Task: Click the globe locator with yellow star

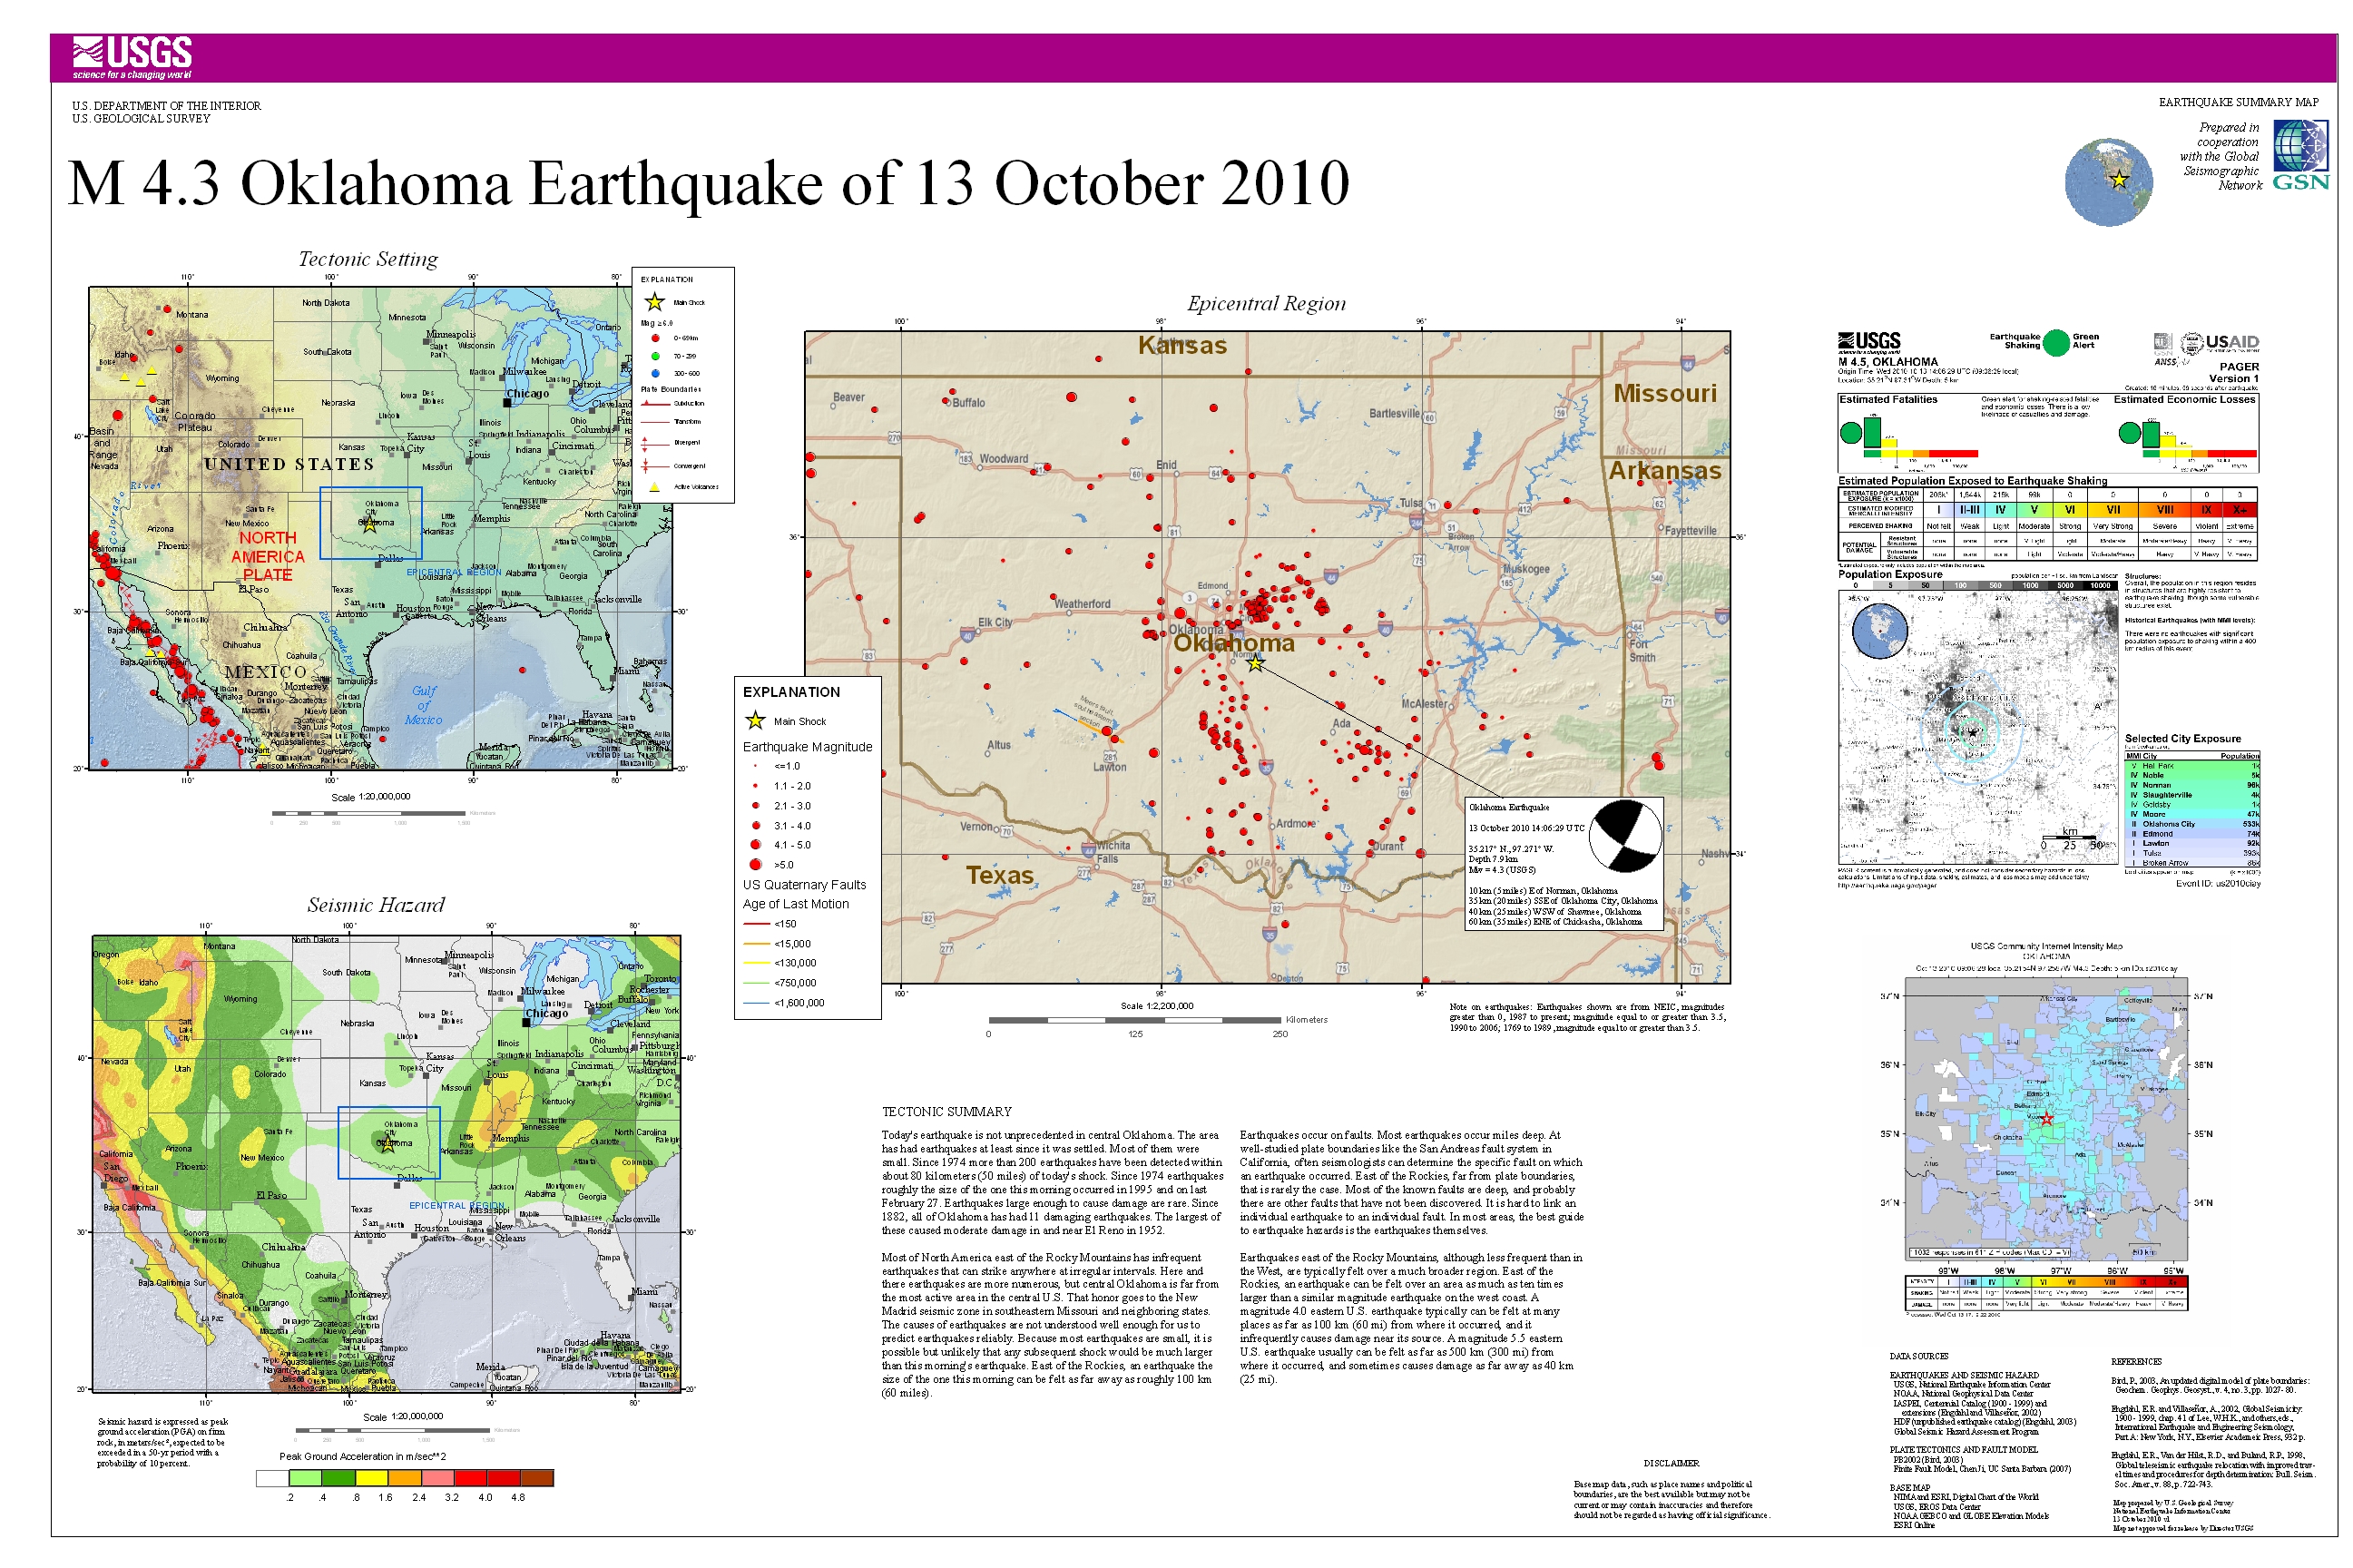Action: tap(2107, 181)
